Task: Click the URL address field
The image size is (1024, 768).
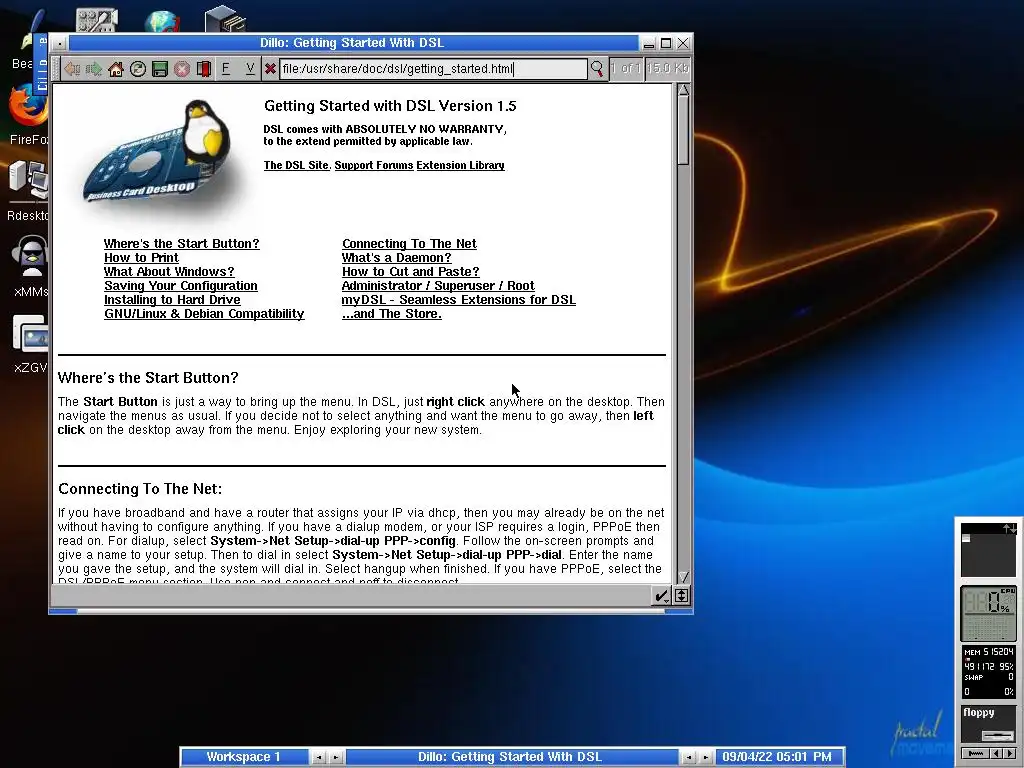Action: coord(434,69)
